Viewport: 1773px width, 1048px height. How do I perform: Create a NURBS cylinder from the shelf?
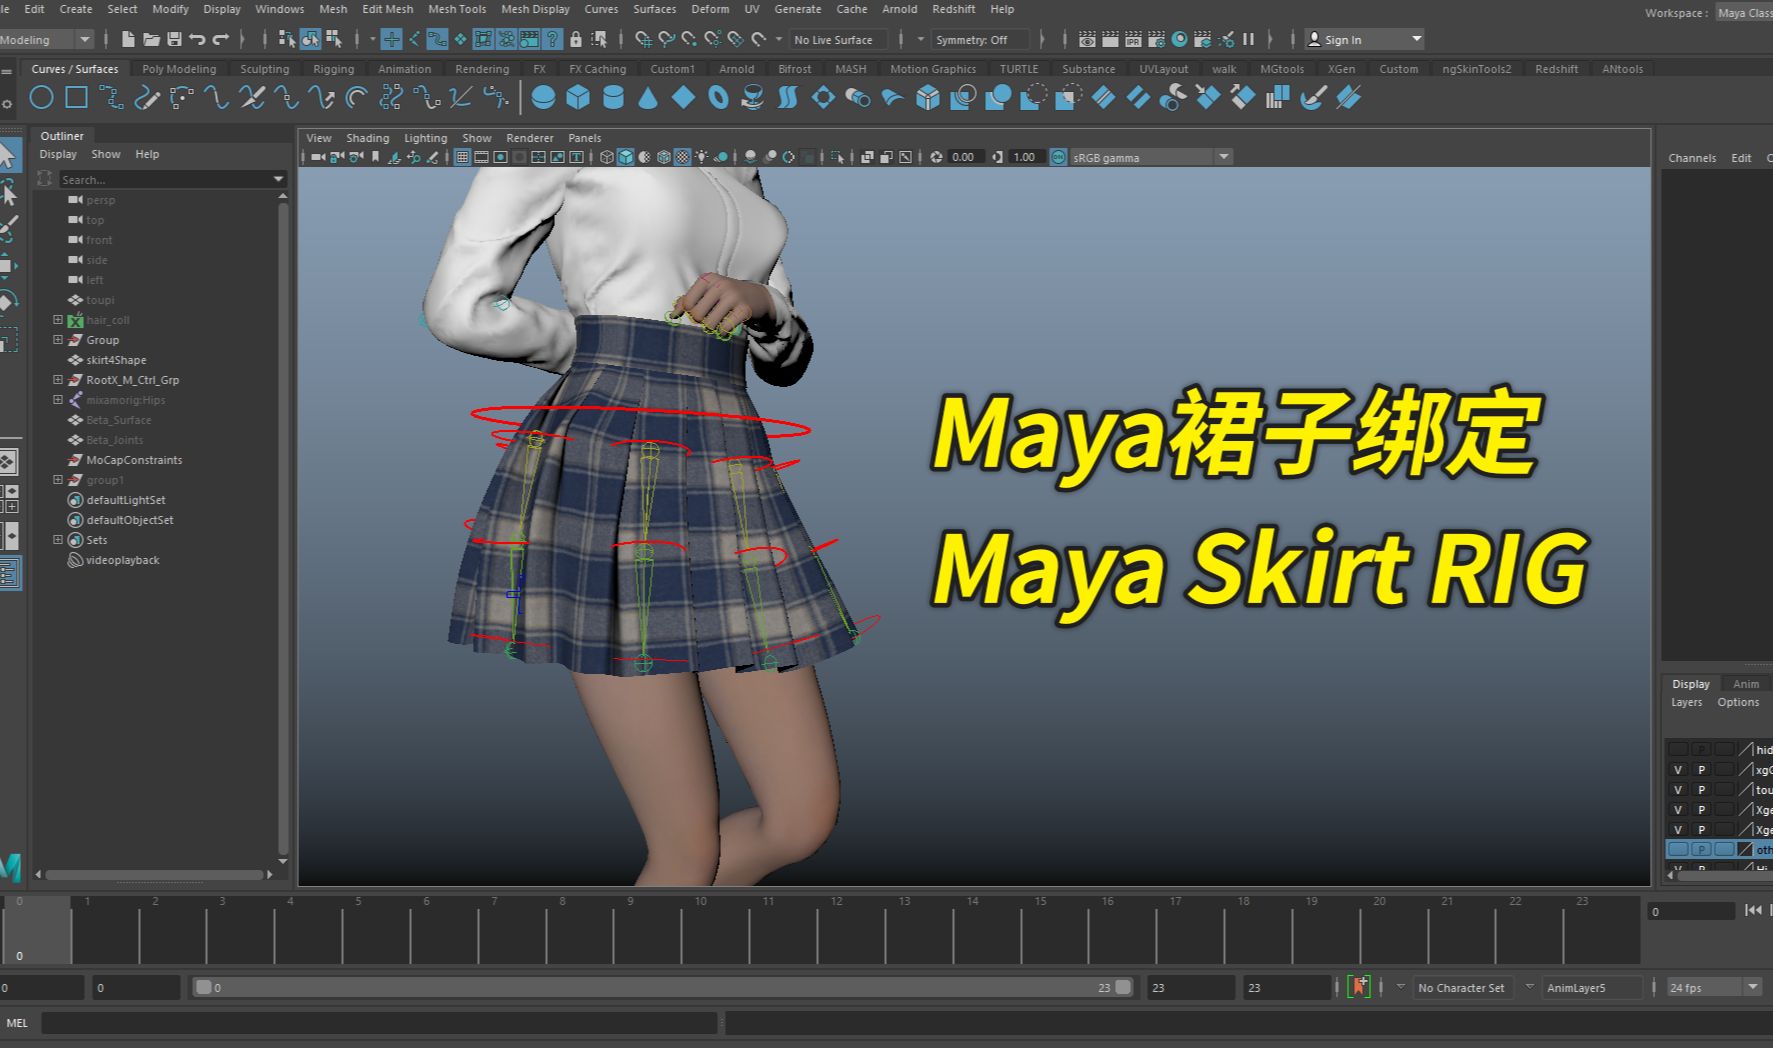[613, 97]
